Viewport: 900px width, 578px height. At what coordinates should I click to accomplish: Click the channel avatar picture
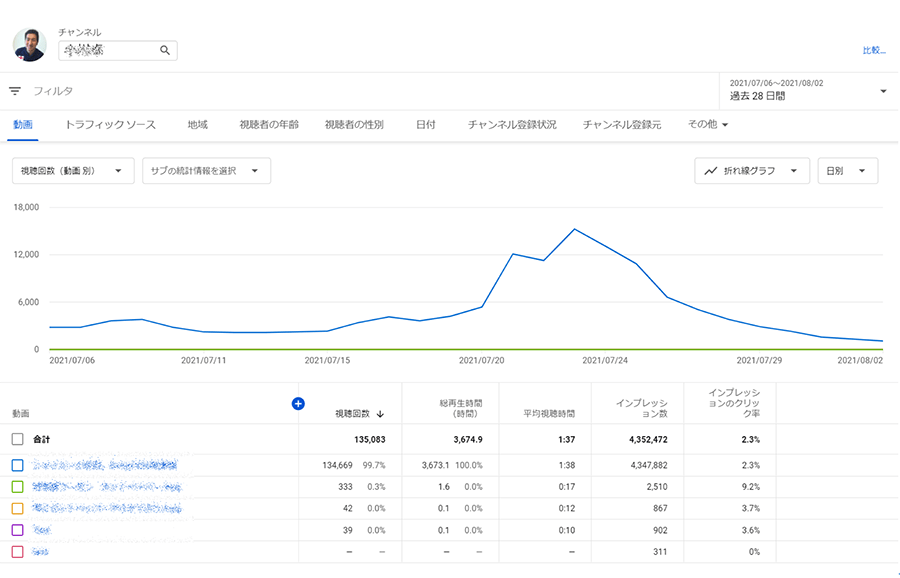tap(29, 44)
